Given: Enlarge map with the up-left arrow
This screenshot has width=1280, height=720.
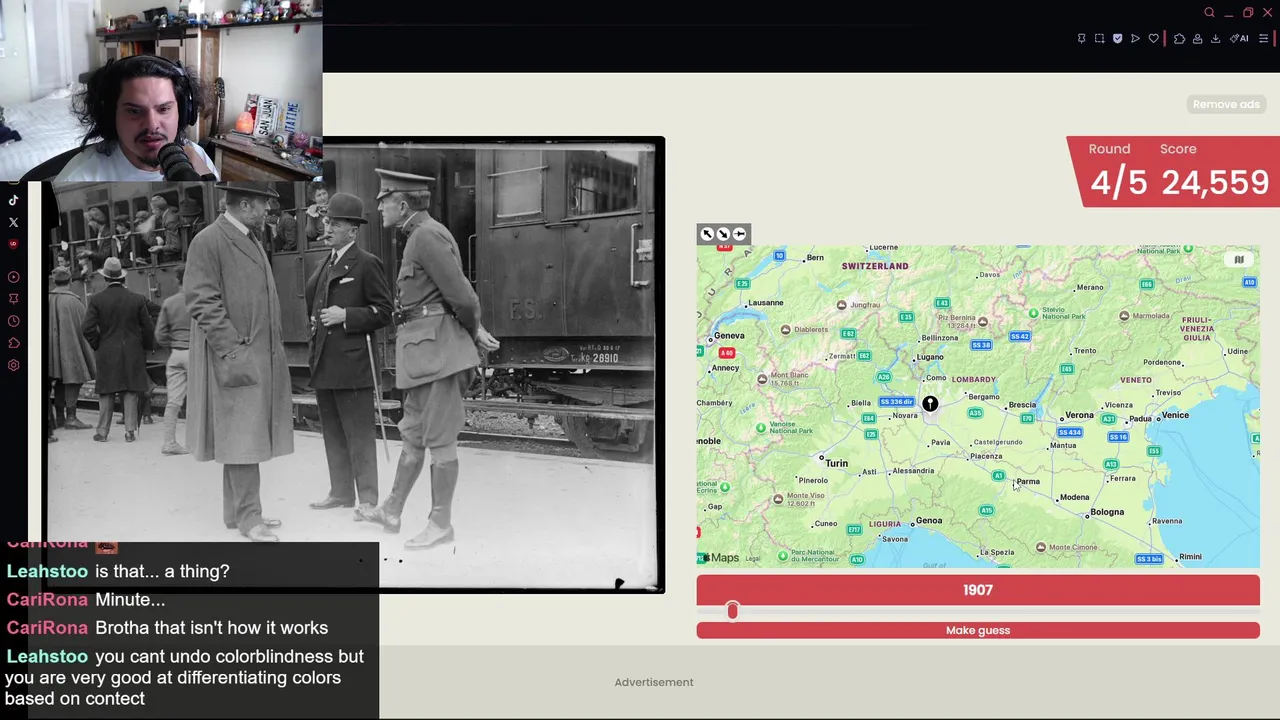Looking at the screenshot, I should (x=707, y=234).
